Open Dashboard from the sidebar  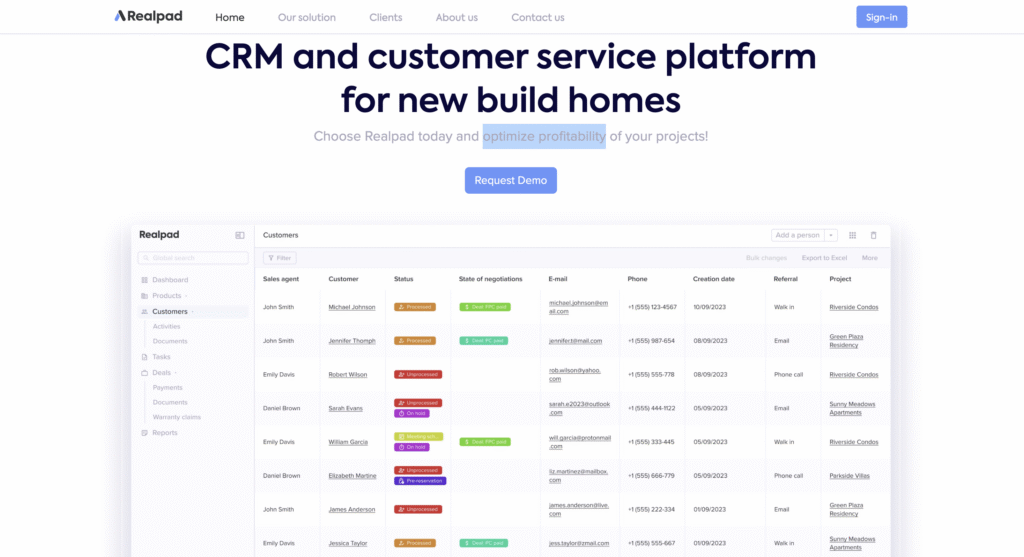[x=169, y=280]
